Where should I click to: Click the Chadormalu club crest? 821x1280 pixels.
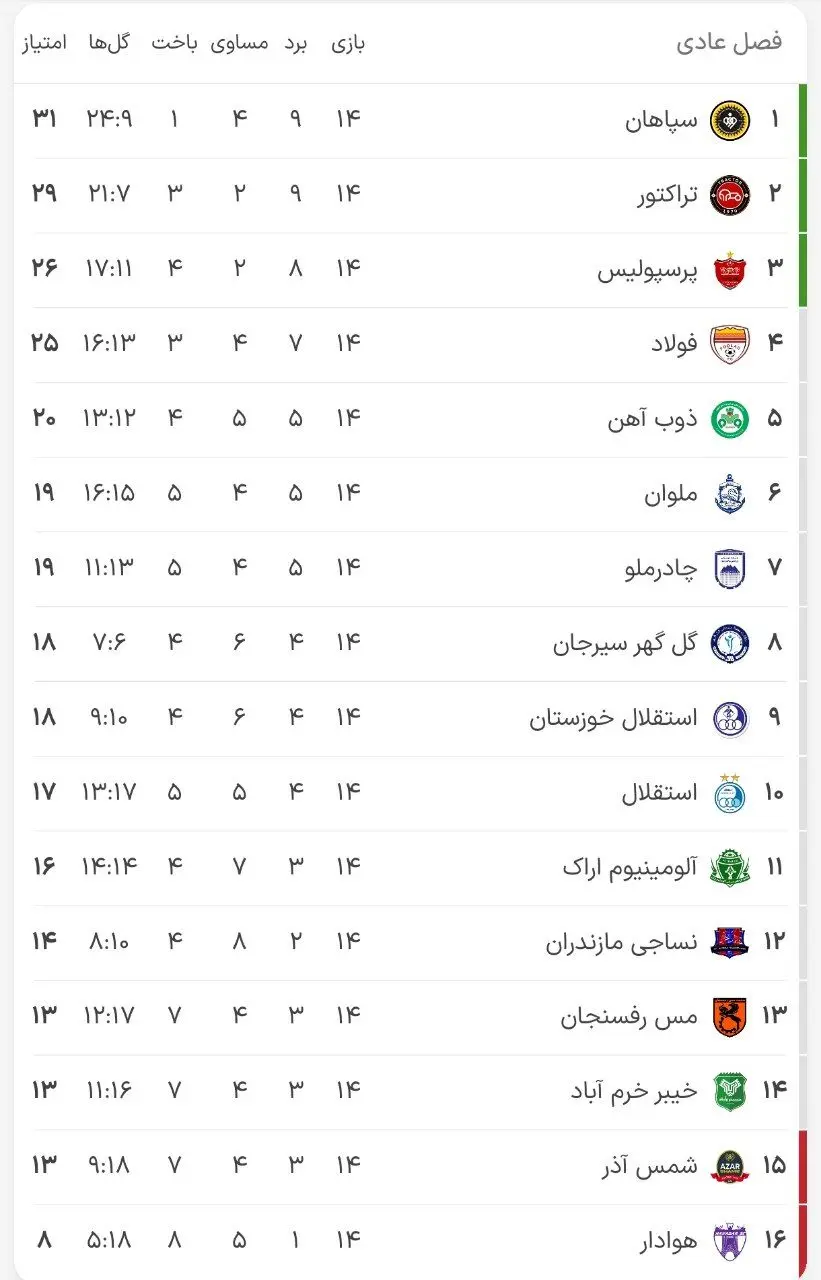tap(729, 568)
